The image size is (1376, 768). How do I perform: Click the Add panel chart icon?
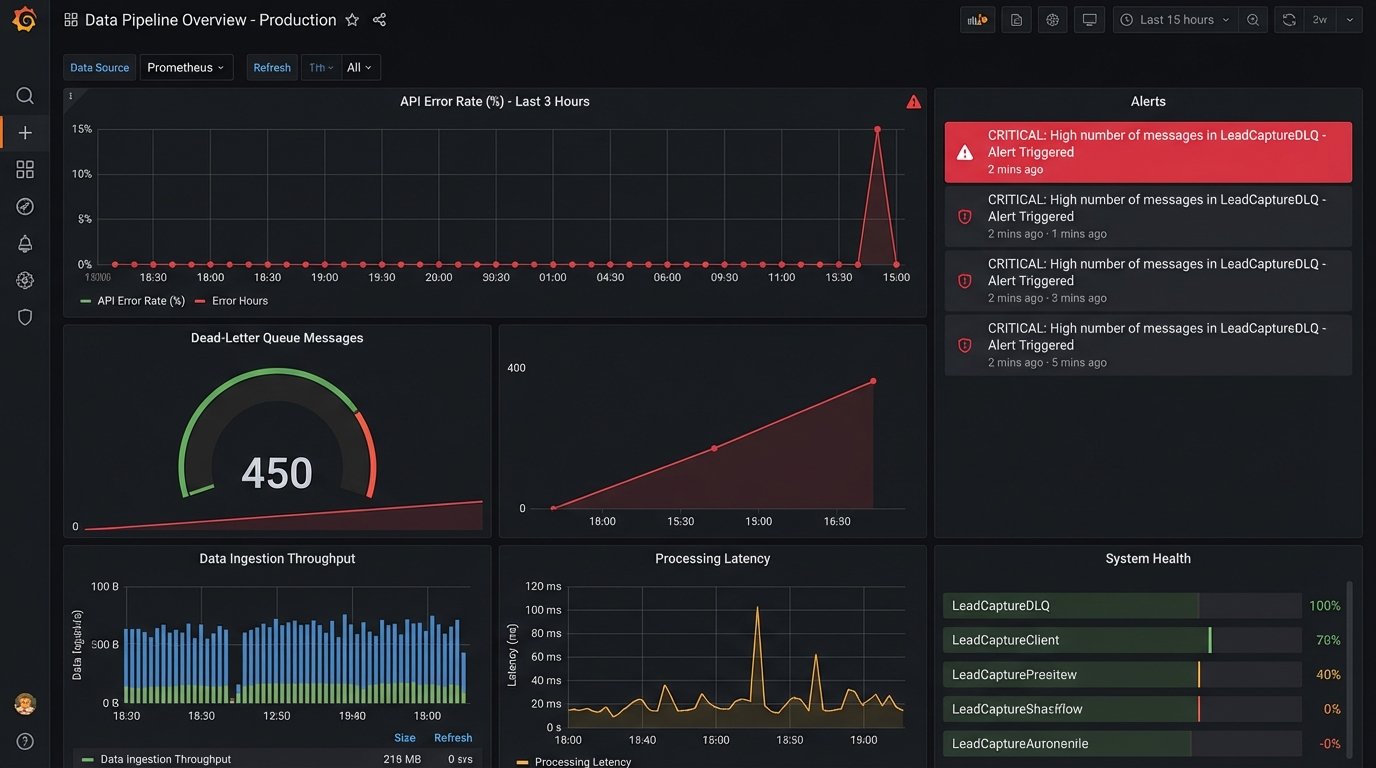(977, 20)
